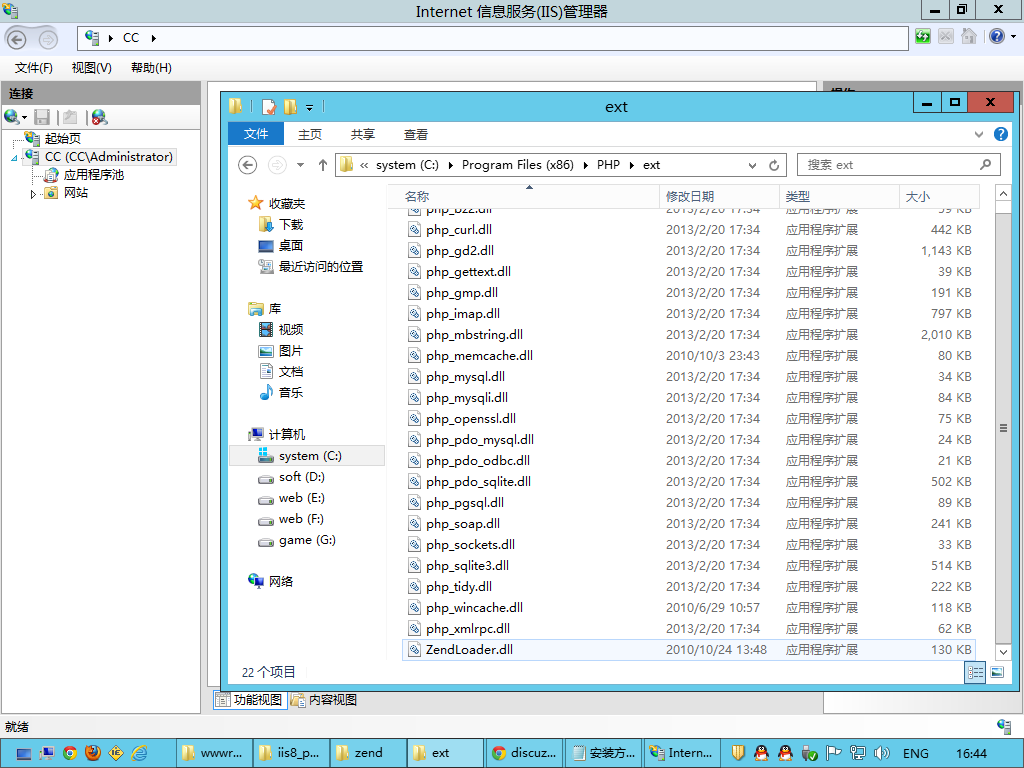The image size is (1024, 768).
Task: Select 应用程序池 in connections tree
Action: point(93,175)
